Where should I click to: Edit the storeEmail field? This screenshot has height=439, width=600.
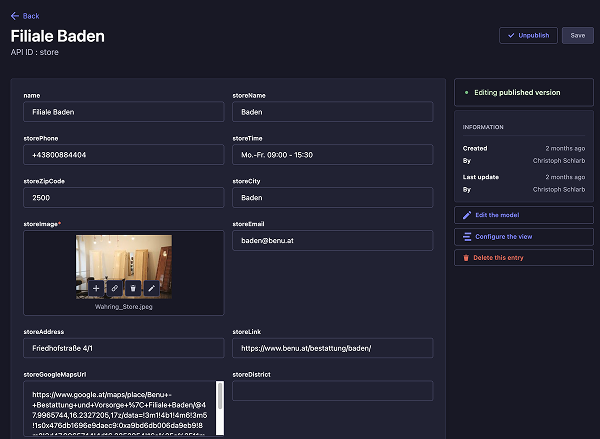coord(333,240)
